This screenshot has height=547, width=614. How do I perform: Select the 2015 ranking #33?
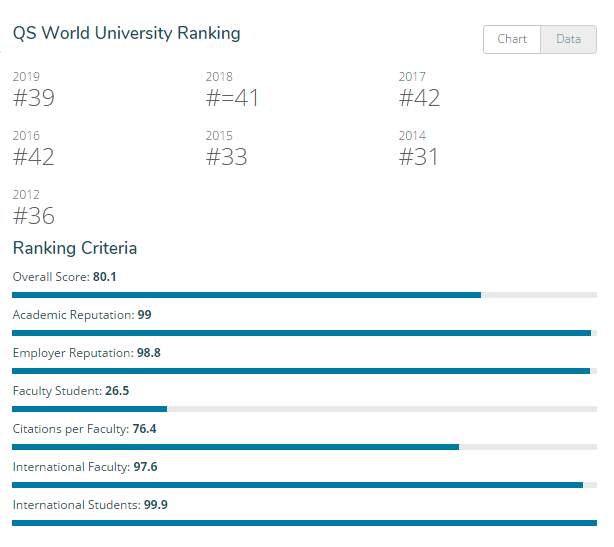(227, 157)
